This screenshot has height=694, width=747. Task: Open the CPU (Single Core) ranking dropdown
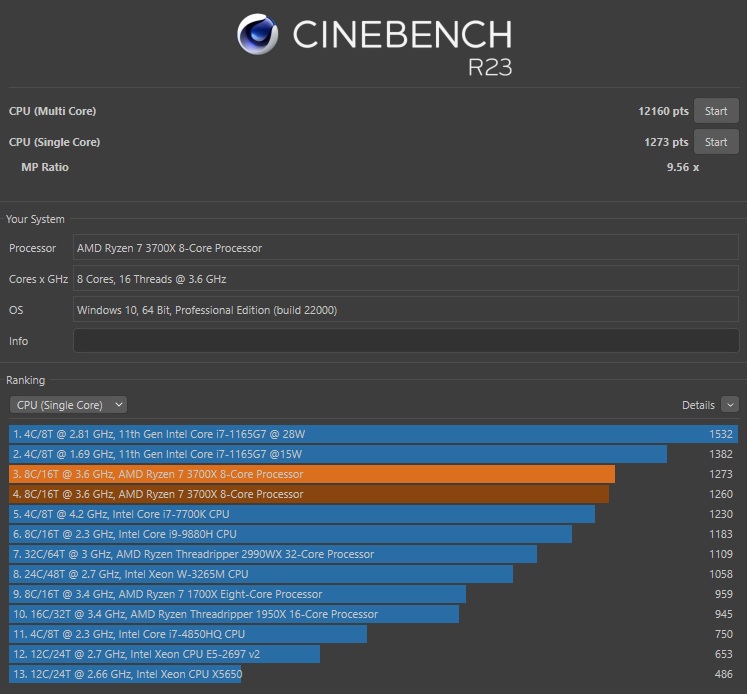[68, 405]
